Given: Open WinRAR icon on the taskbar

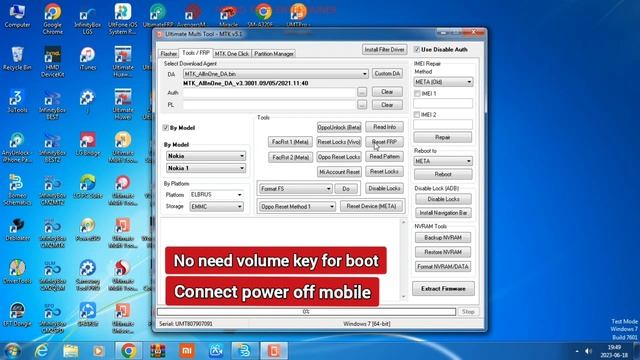Looking at the screenshot, I should tap(158, 351).
